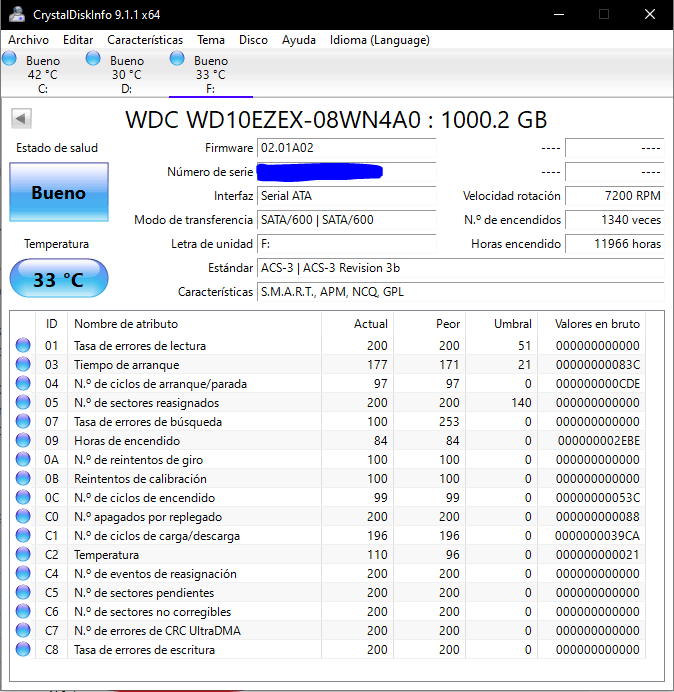This screenshot has width=674, height=692.
Task: Click the Velocidad rotación value 7200 RPM
Action: tap(614, 196)
